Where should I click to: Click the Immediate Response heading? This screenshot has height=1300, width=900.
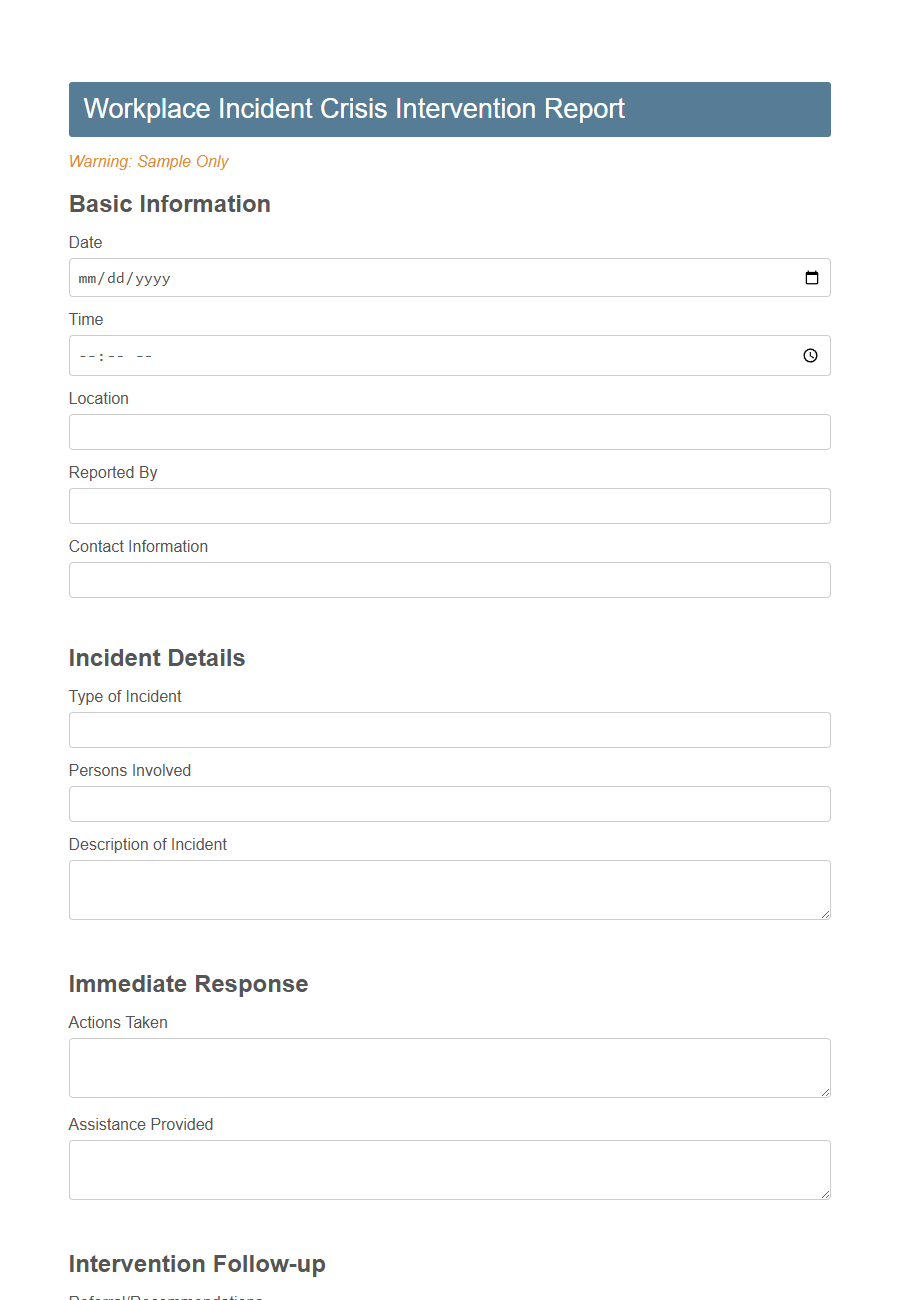[188, 984]
